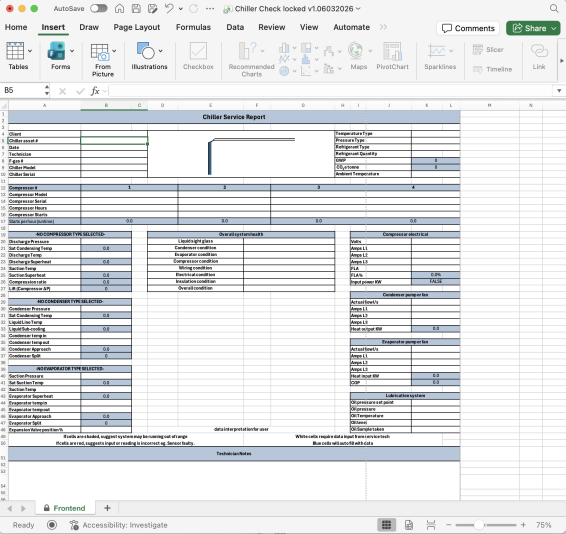
Task: Click the insert function fx icon
Action: tap(95, 91)
